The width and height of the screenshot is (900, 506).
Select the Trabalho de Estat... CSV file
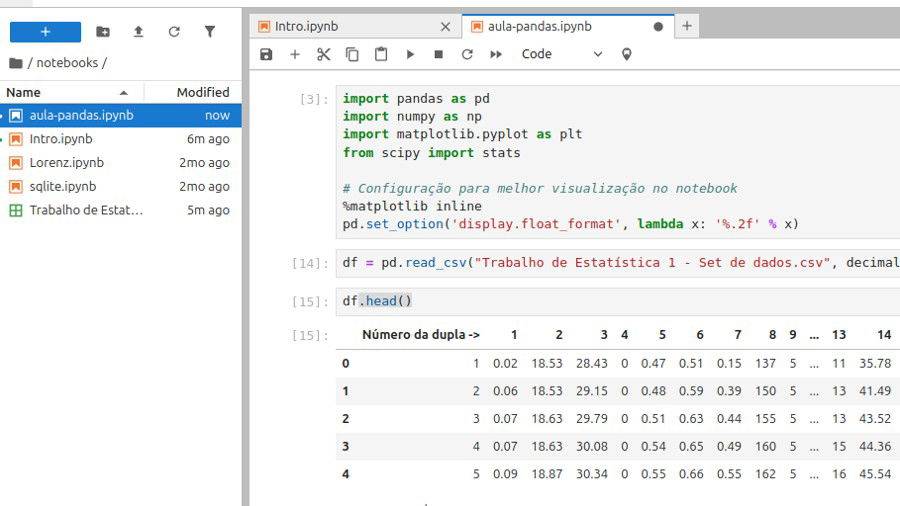[x=121, y=211]
